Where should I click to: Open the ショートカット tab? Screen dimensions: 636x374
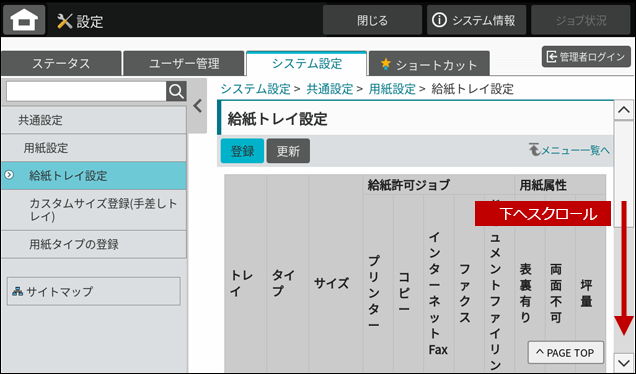point(429,64)
